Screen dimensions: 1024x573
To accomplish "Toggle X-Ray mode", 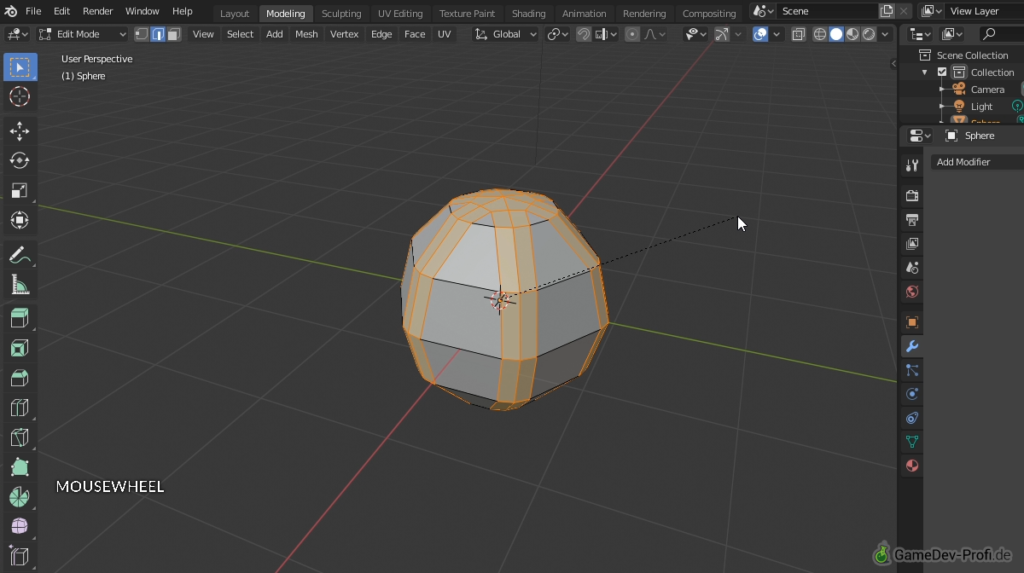I will [798, 34].
